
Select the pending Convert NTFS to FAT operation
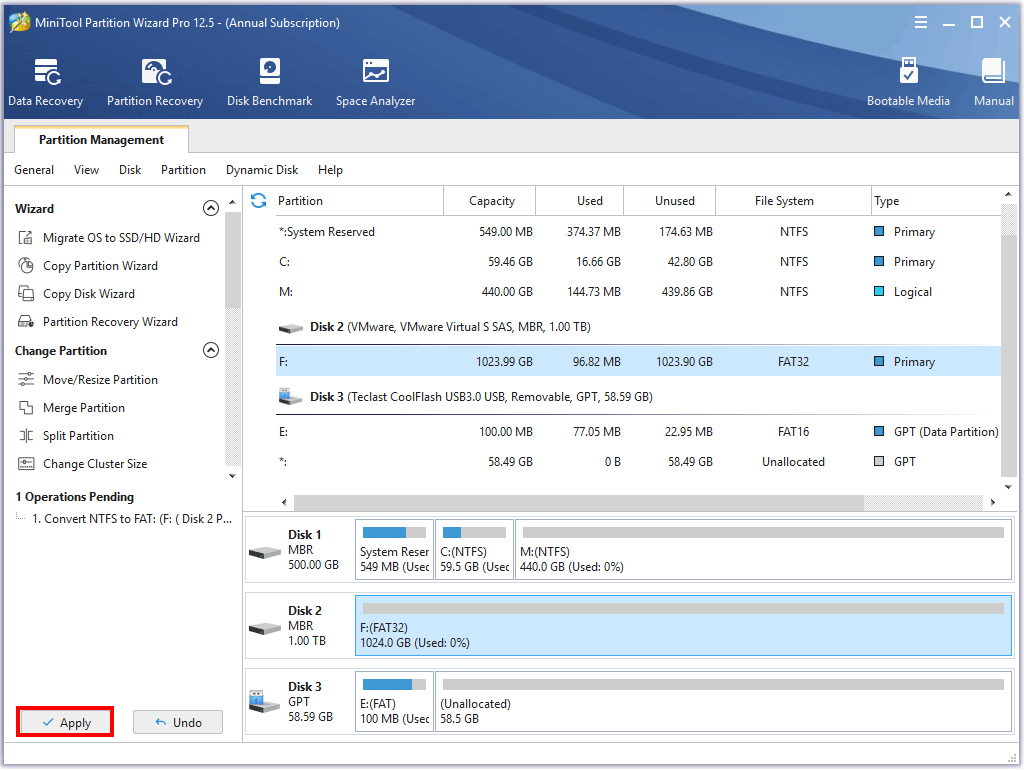point(132,519)
